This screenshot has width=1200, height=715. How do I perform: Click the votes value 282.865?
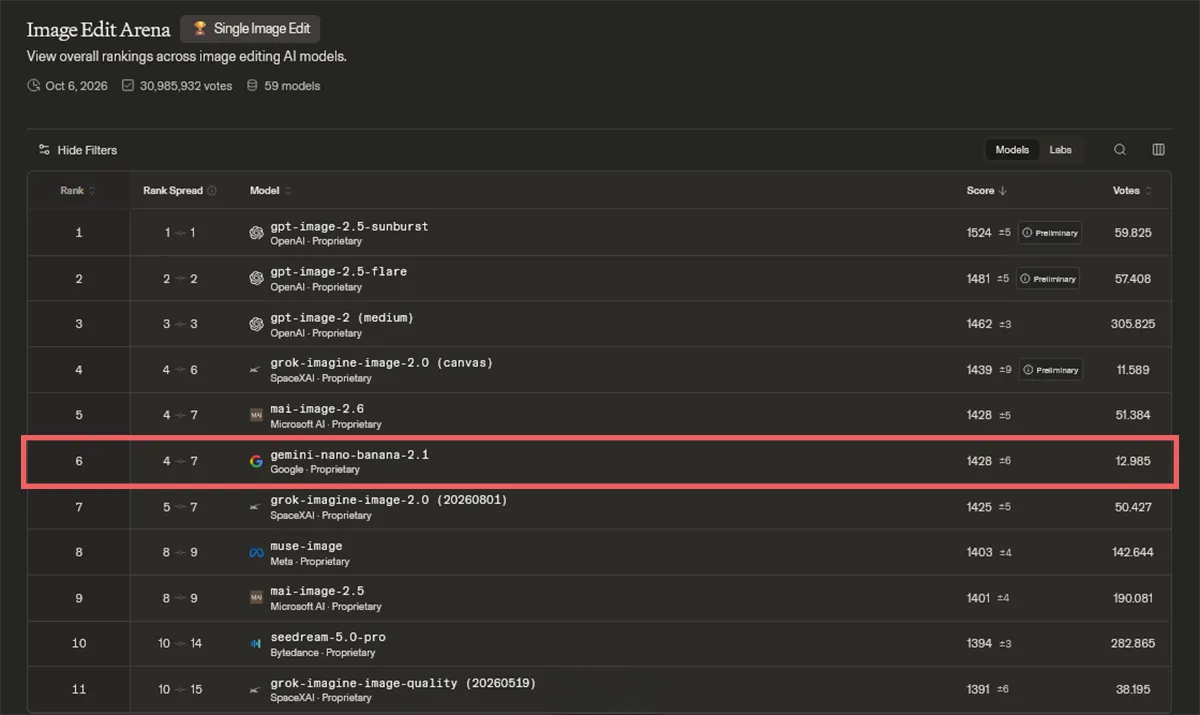coord(1133,644)
